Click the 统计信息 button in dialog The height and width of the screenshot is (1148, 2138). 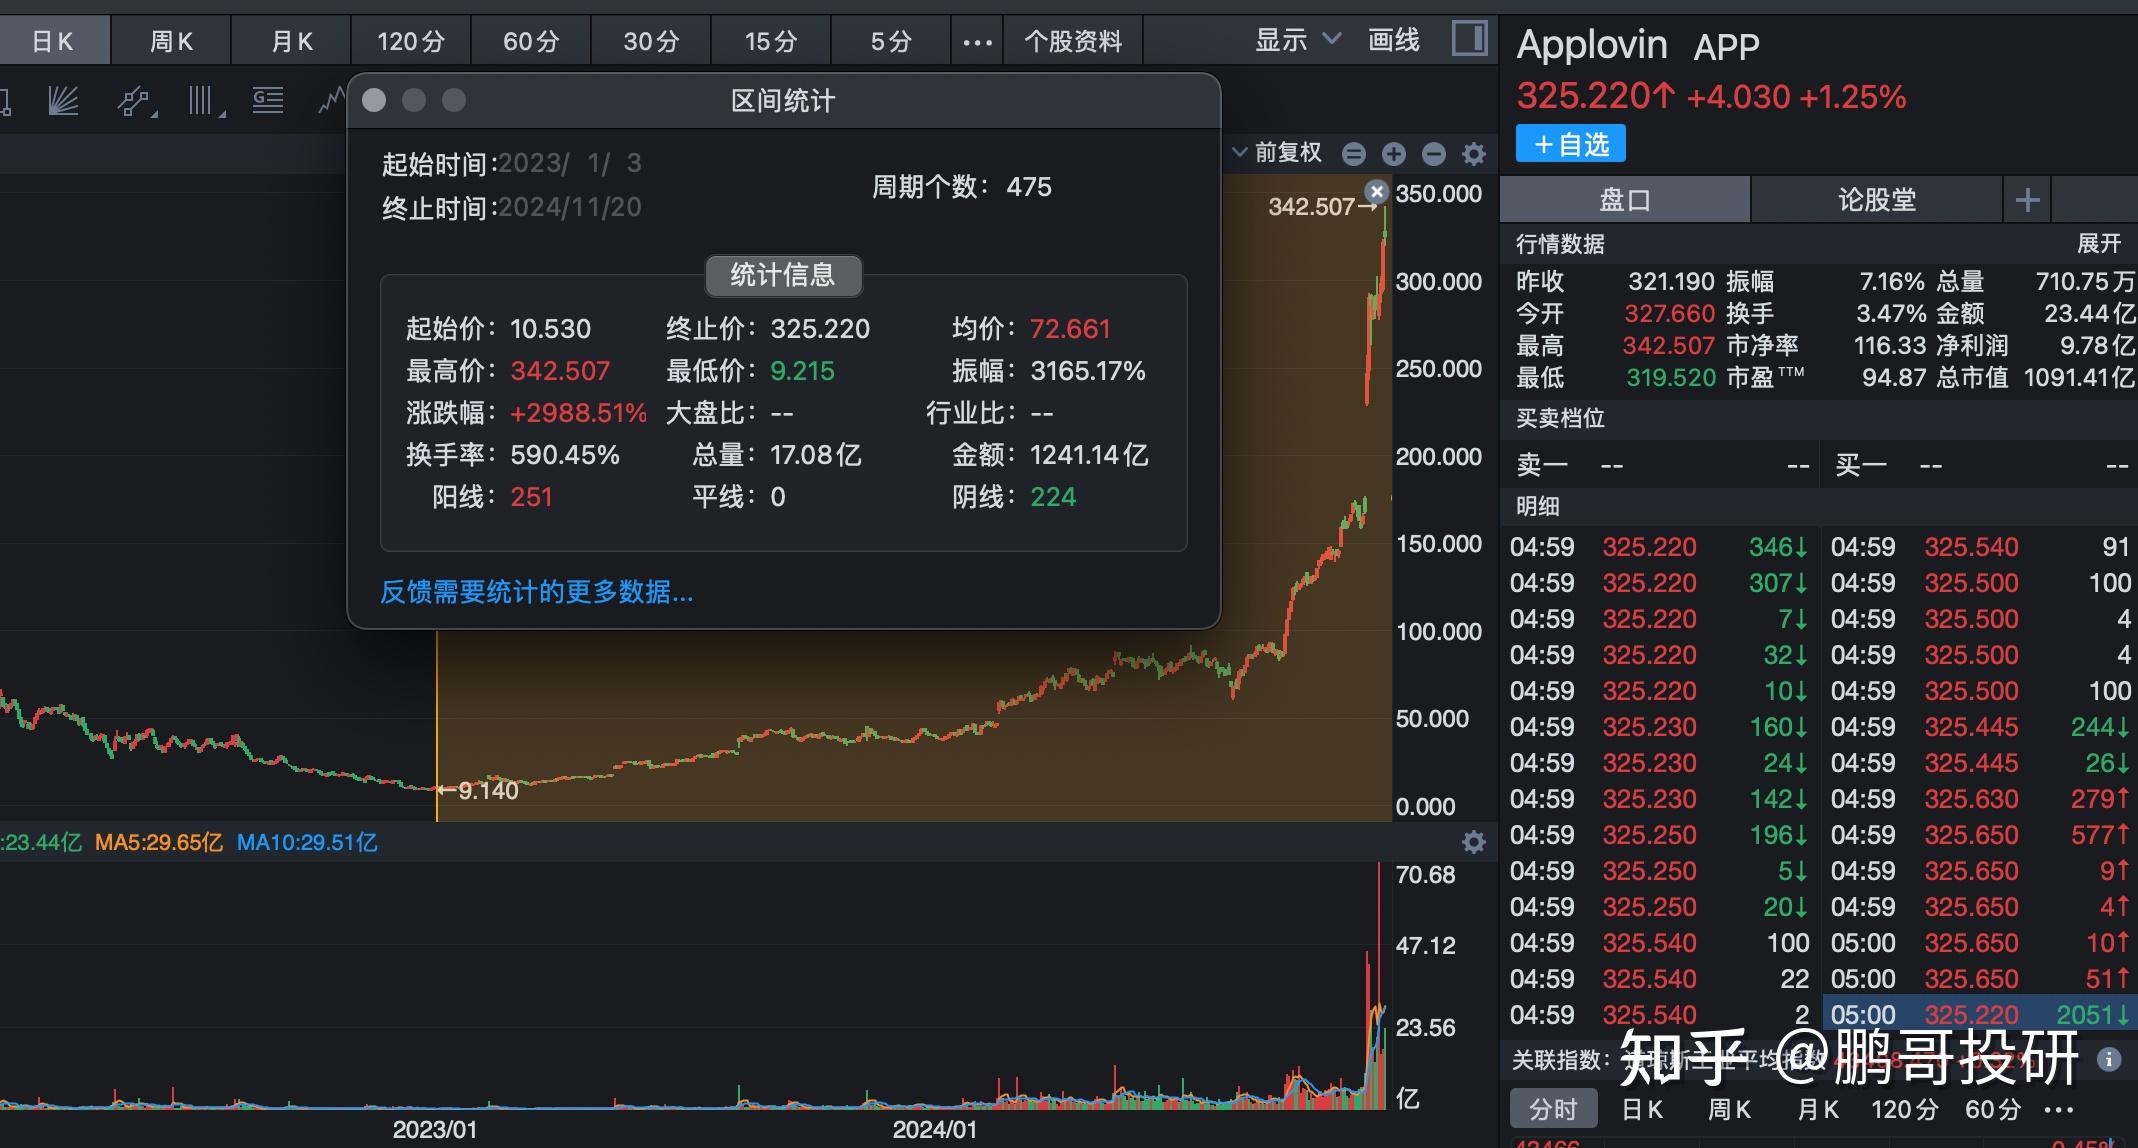(783, 275)
